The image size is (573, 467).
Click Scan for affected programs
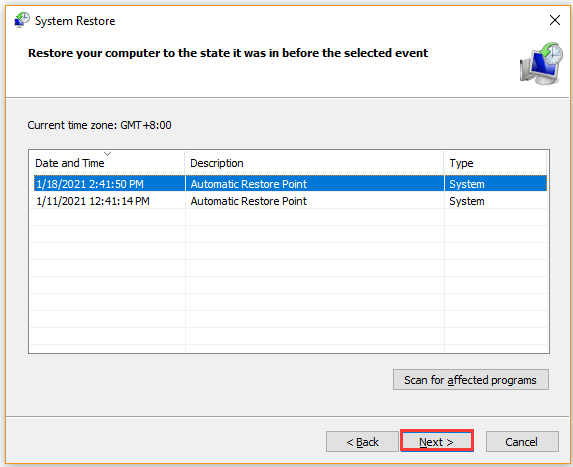coord(471,380)
